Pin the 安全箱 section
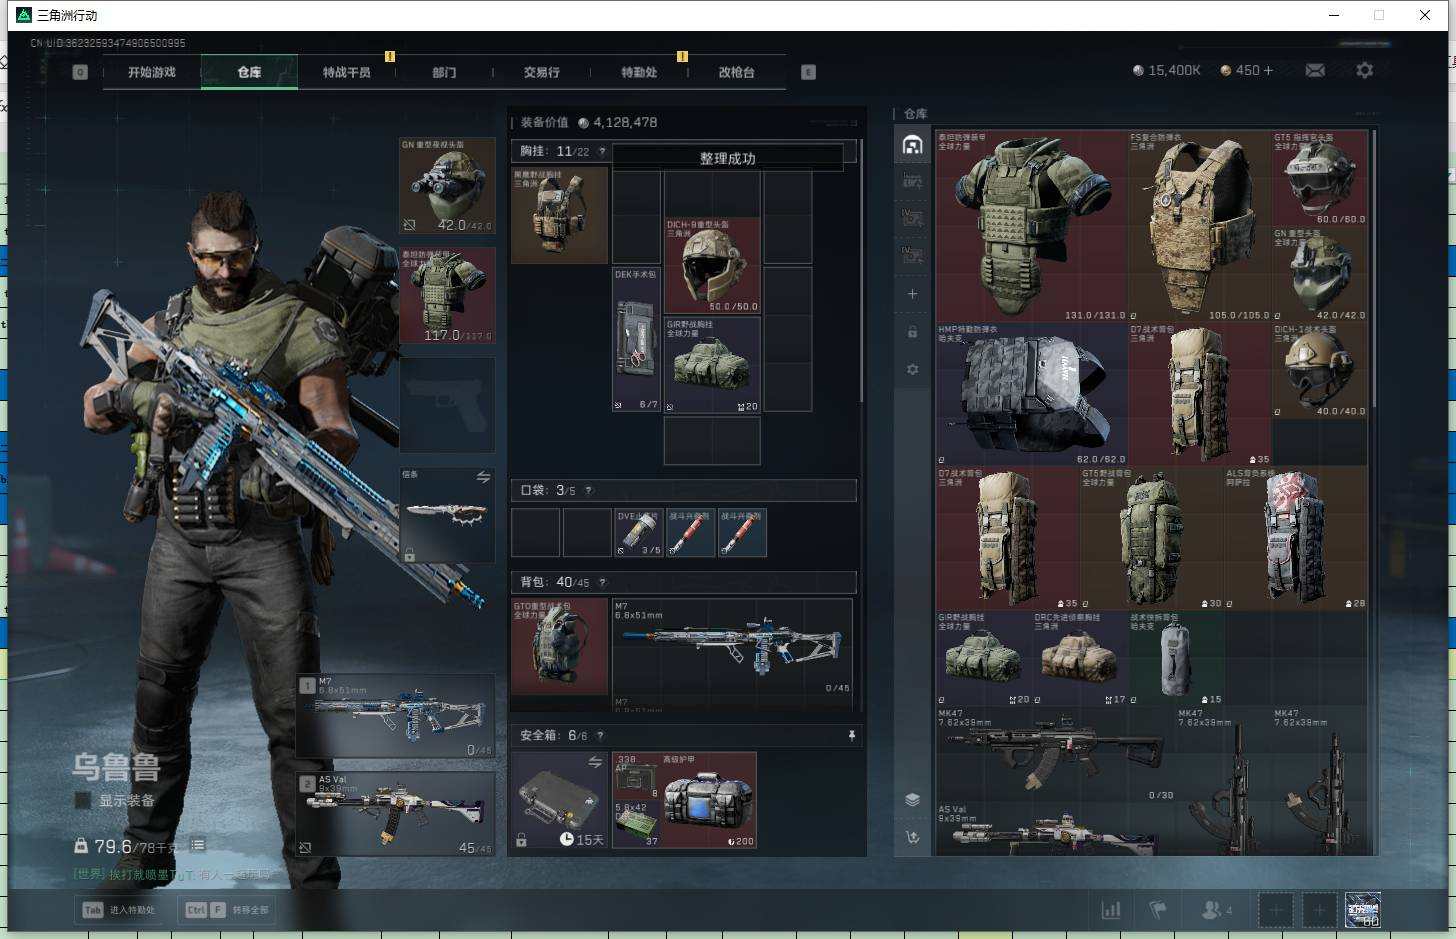Screen dimensions: 1456x939 851,735
